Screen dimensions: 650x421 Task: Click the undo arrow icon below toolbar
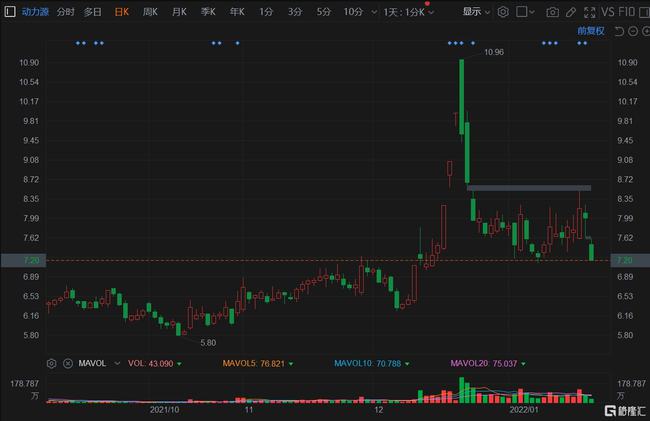pyautogui.click(x=620, y=31)
